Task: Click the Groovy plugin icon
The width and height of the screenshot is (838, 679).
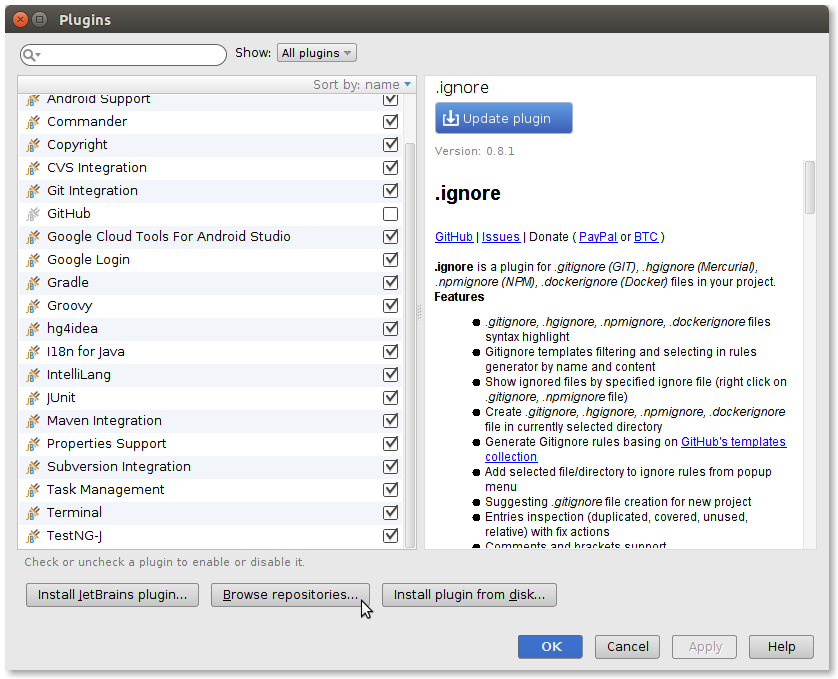Action: pyautogui.click(x=33, y=306)
